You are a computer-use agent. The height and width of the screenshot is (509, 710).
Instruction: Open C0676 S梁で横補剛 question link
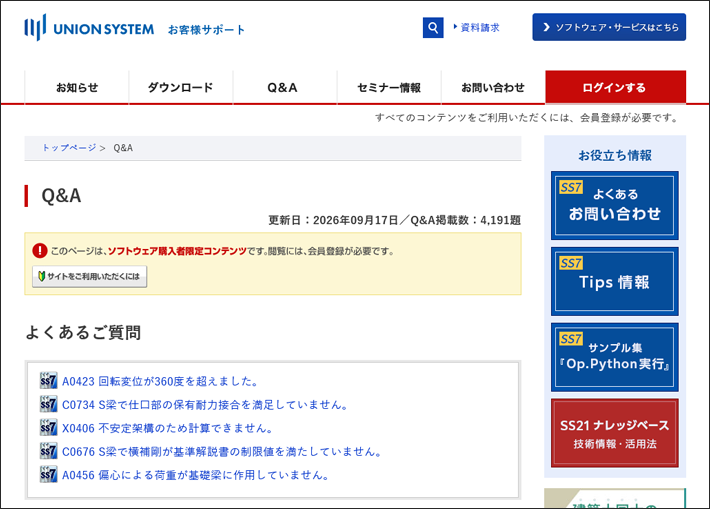[x=223, y=452]
